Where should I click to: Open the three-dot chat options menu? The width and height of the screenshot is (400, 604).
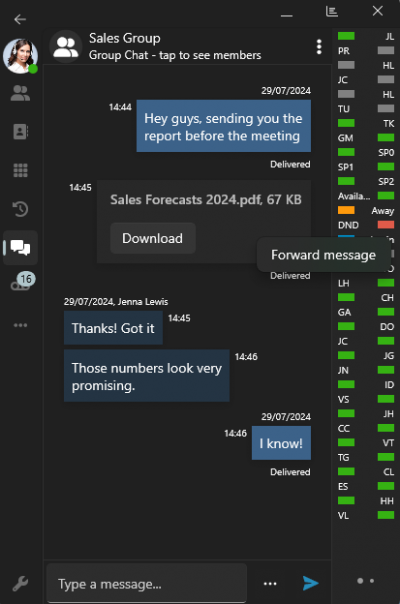coord(319,47)
